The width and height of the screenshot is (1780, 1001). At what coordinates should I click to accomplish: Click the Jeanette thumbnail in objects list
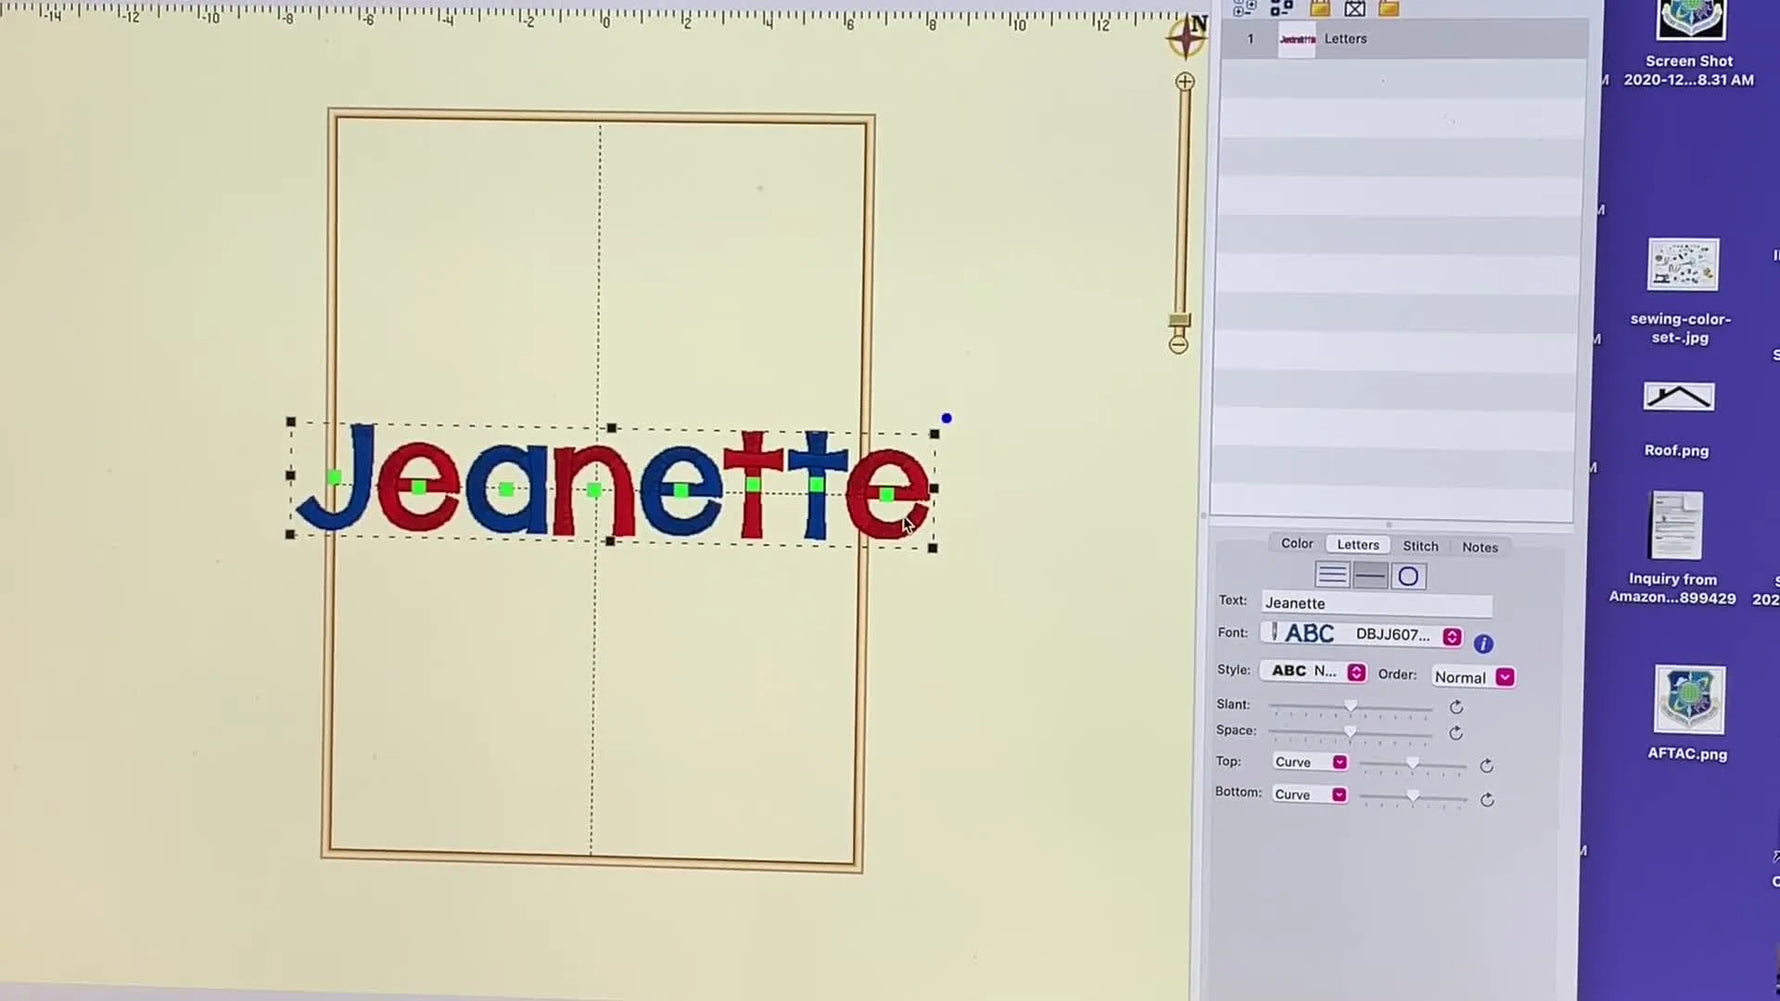tap(1297, 39)
